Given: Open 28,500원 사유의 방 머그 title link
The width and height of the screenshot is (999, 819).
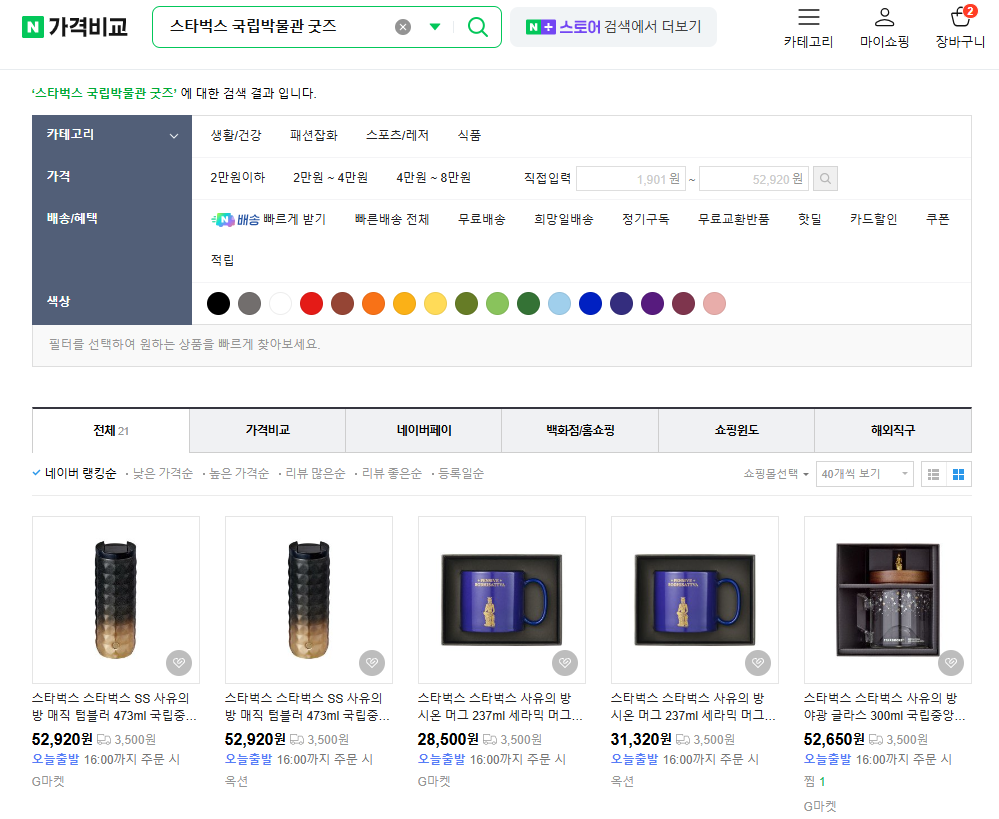Looking at the screenshot, I should point(500,707).
